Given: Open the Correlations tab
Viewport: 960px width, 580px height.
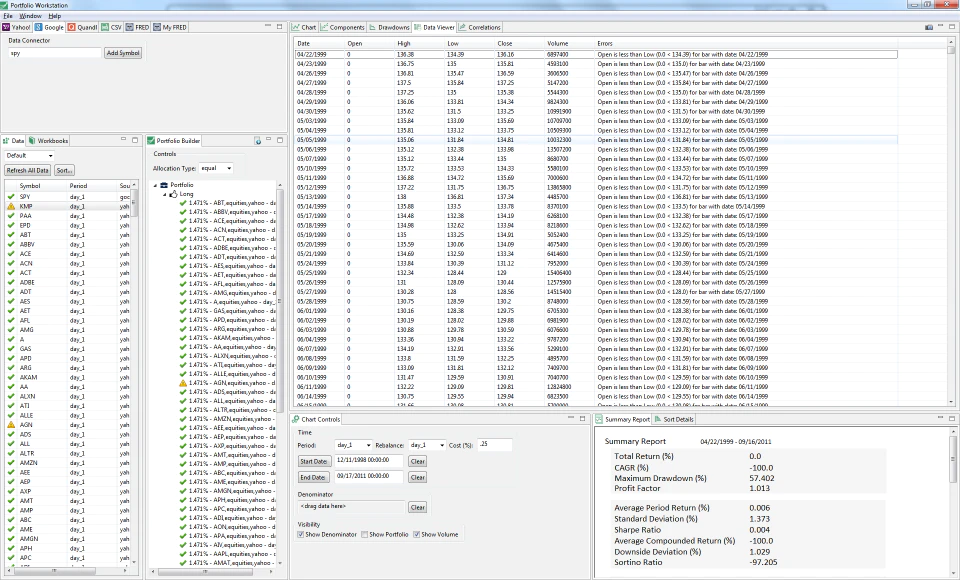Looking at the screenshot, I should pos(480,28).
